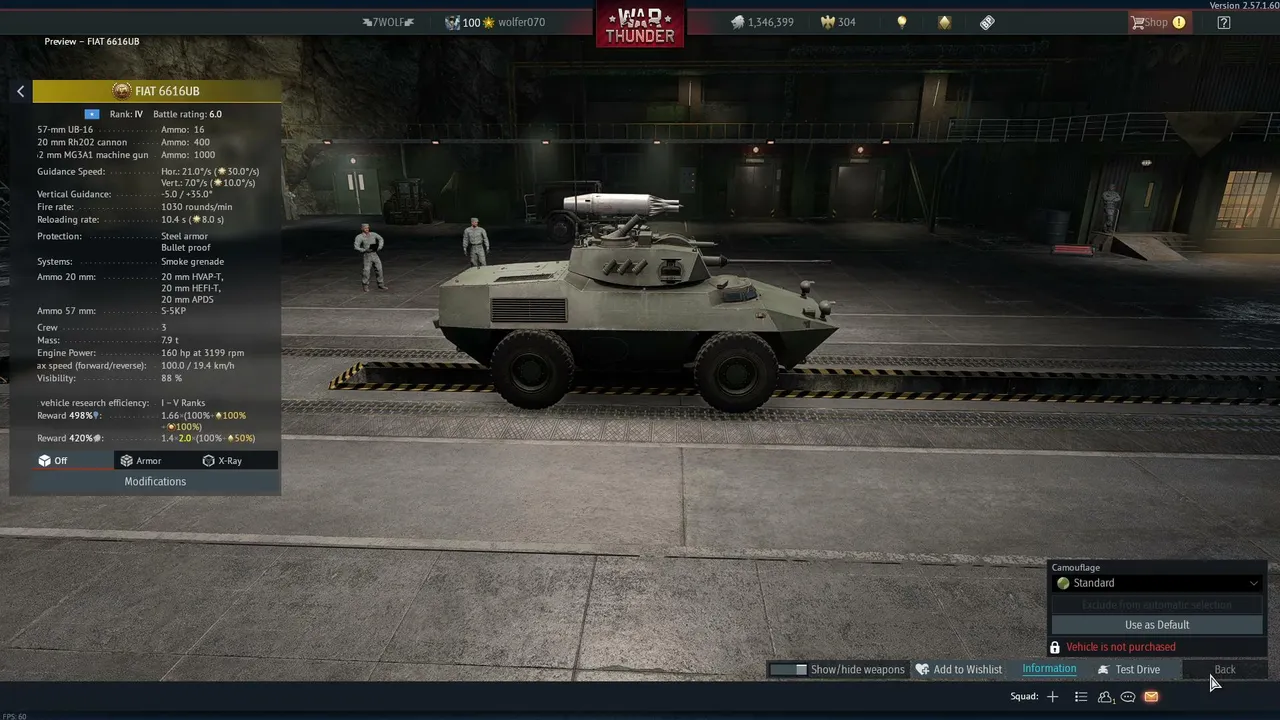Image resolution: width=1280 pixels, height=720 pixels.
Task: Start a Test Drive
Action: (1129, 670)
